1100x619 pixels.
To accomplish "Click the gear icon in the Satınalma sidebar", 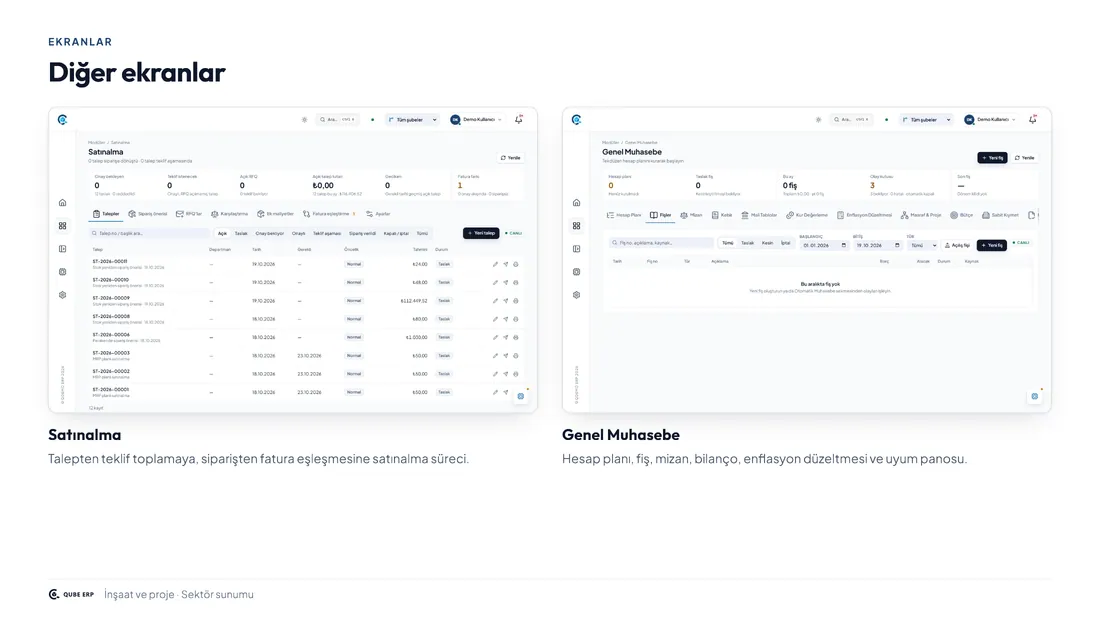I will [x=62, y=295].
